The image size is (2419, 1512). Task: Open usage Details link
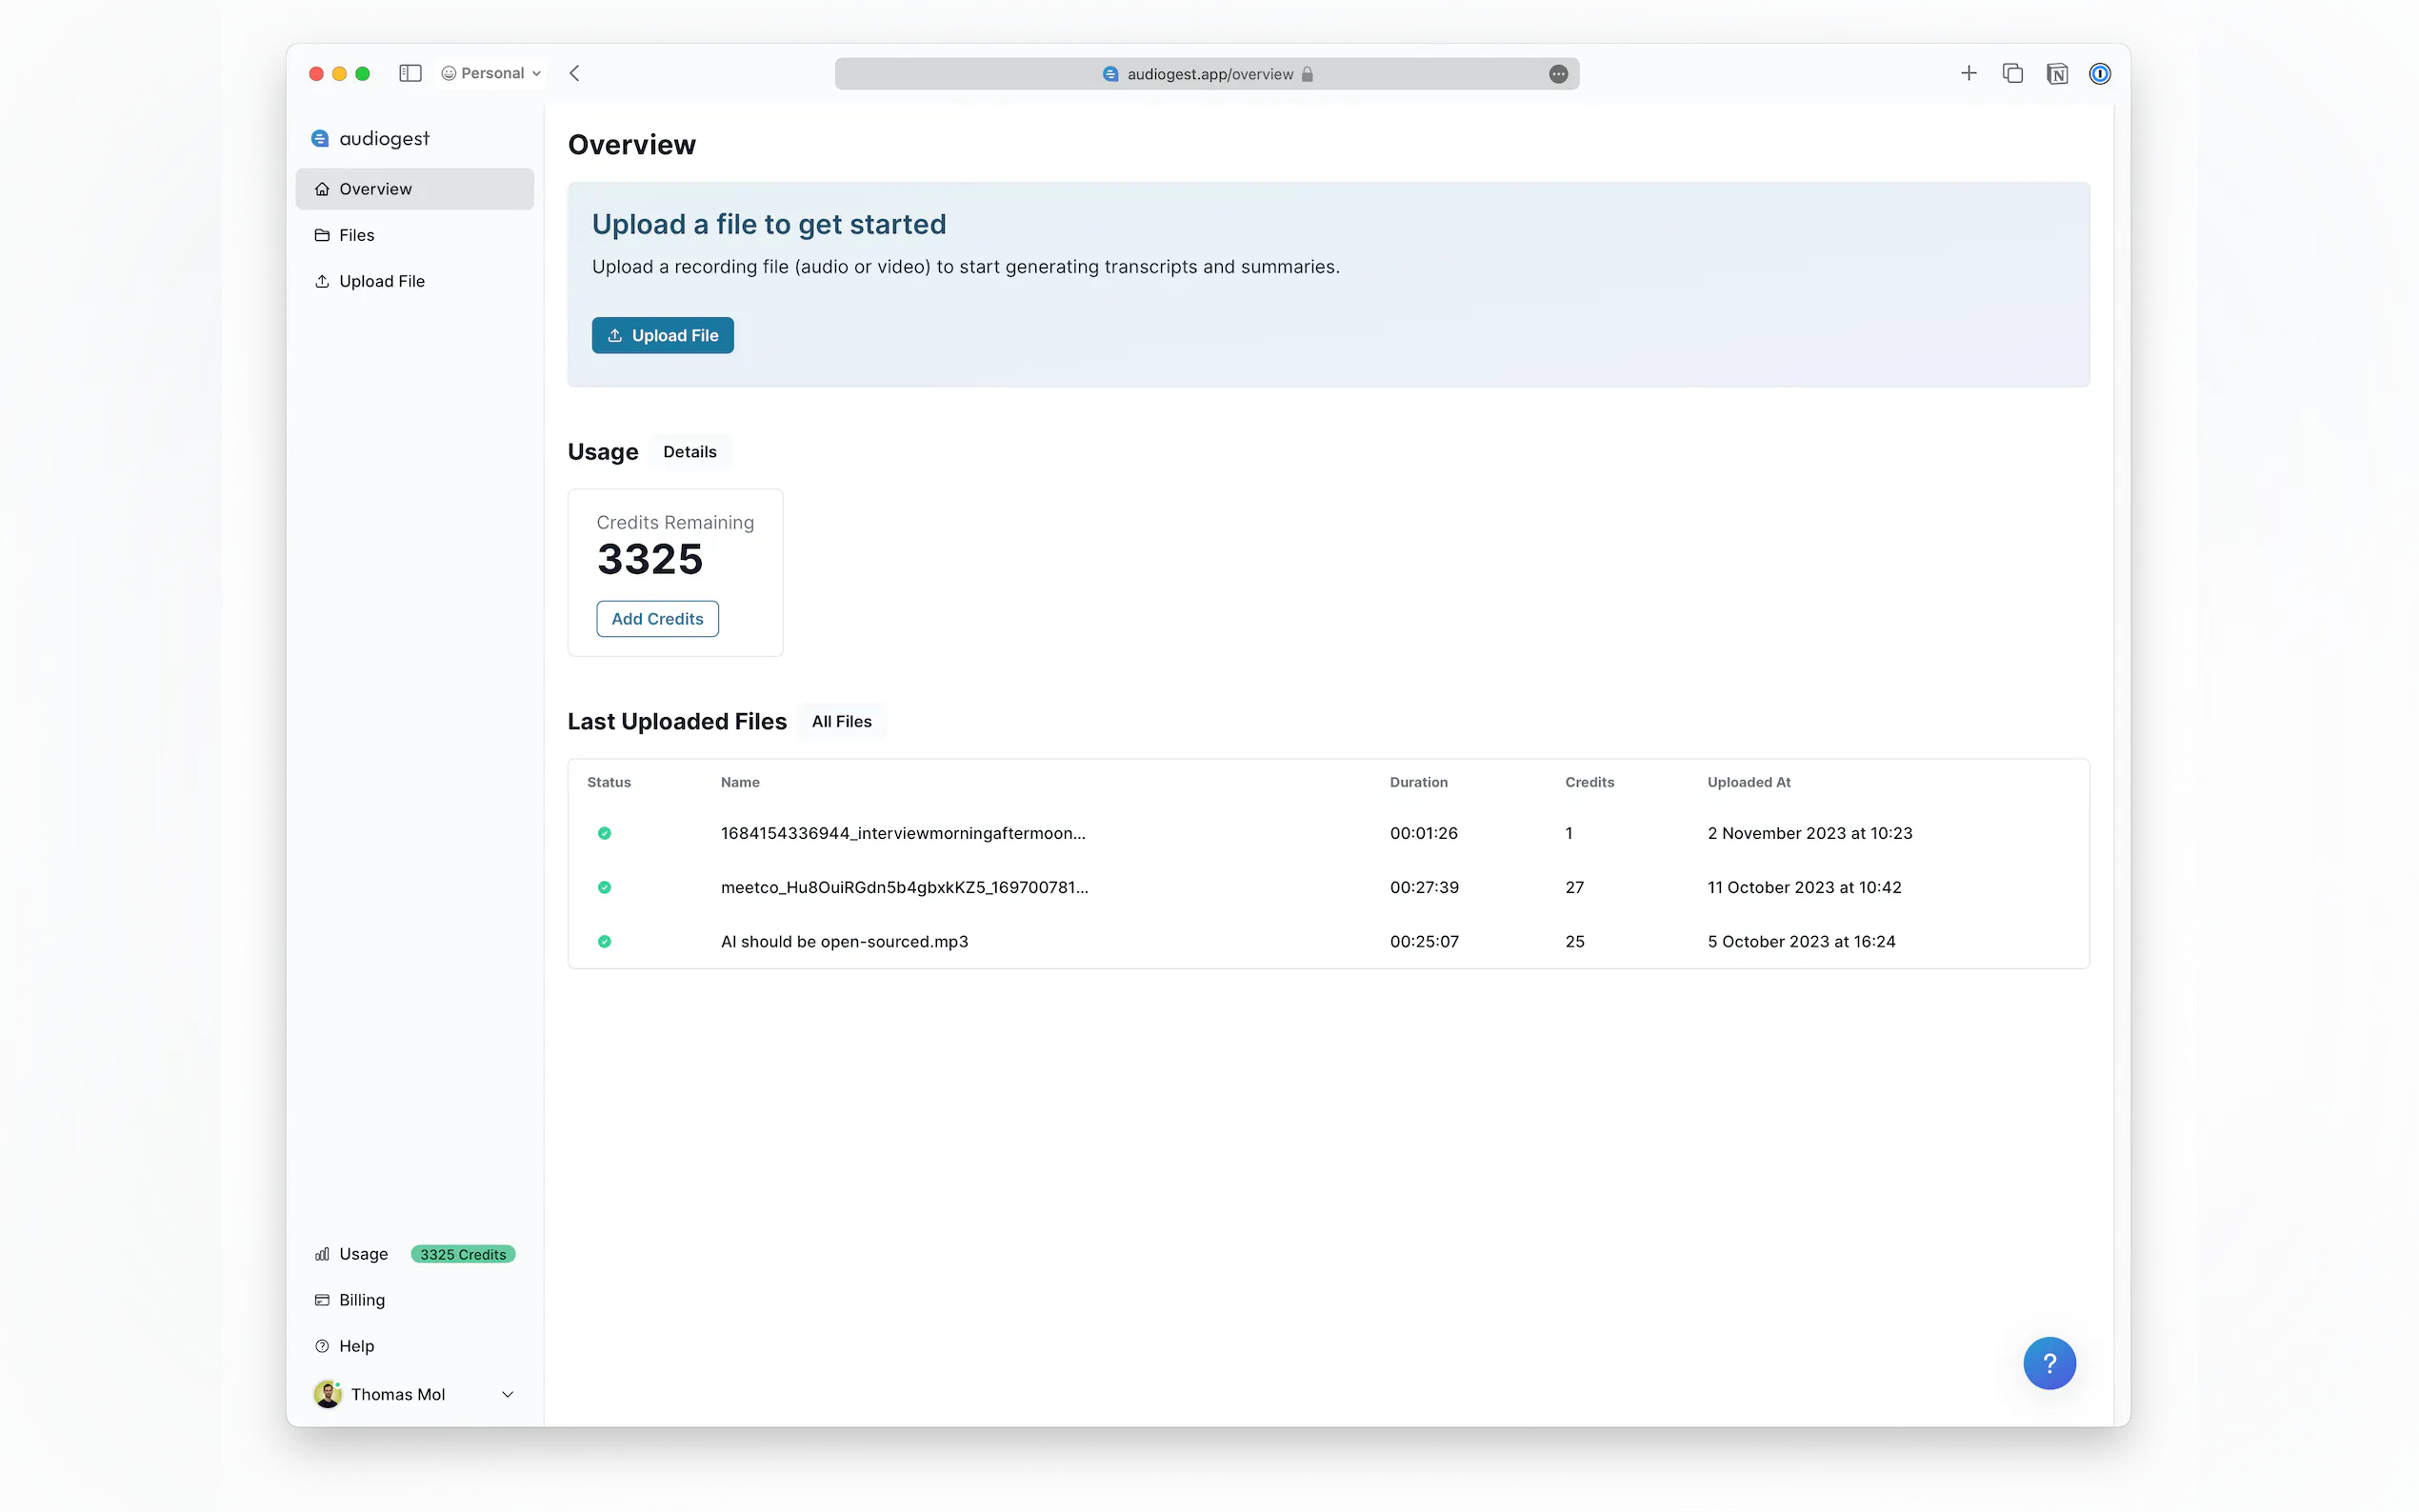point(689,452)
